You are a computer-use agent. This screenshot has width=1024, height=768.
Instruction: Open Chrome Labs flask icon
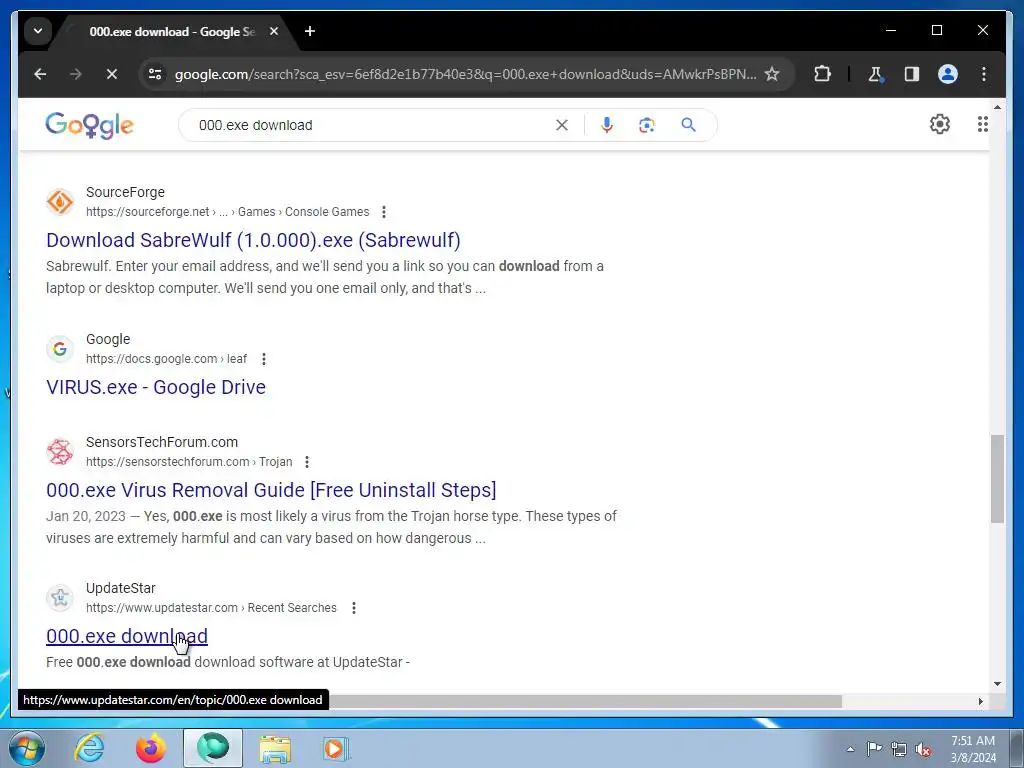[875, 74]
